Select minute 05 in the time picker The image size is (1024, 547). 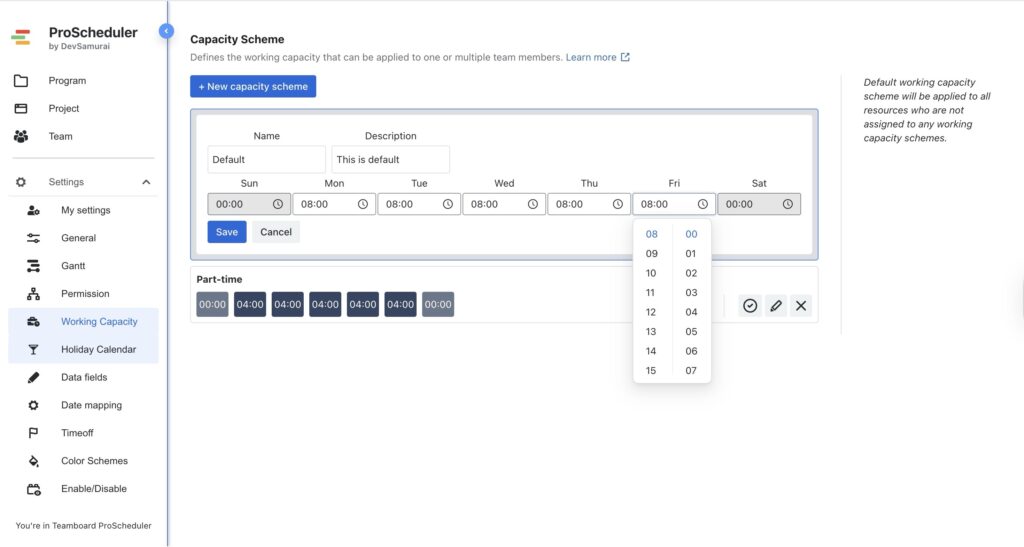click(691, 332)
